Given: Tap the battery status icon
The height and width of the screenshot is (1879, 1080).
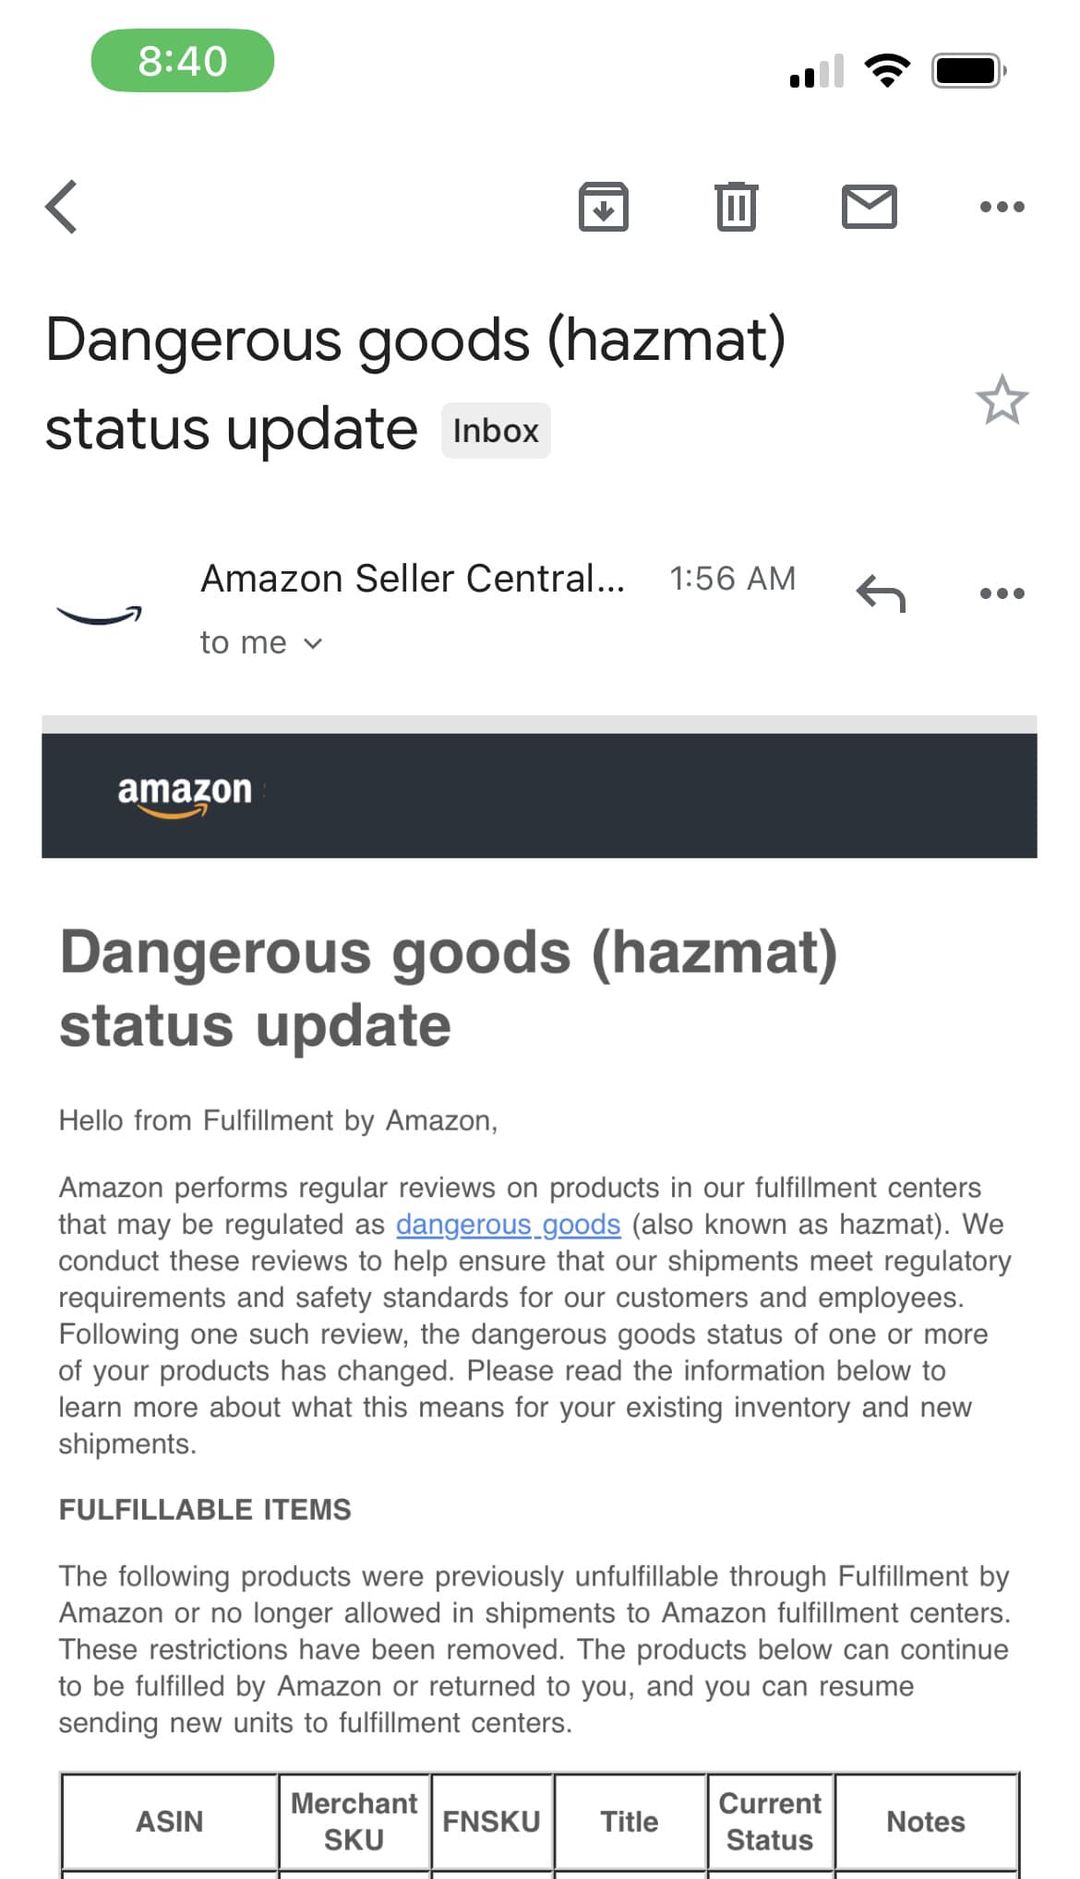Looking at the screenshot, I should coord(969,71).
